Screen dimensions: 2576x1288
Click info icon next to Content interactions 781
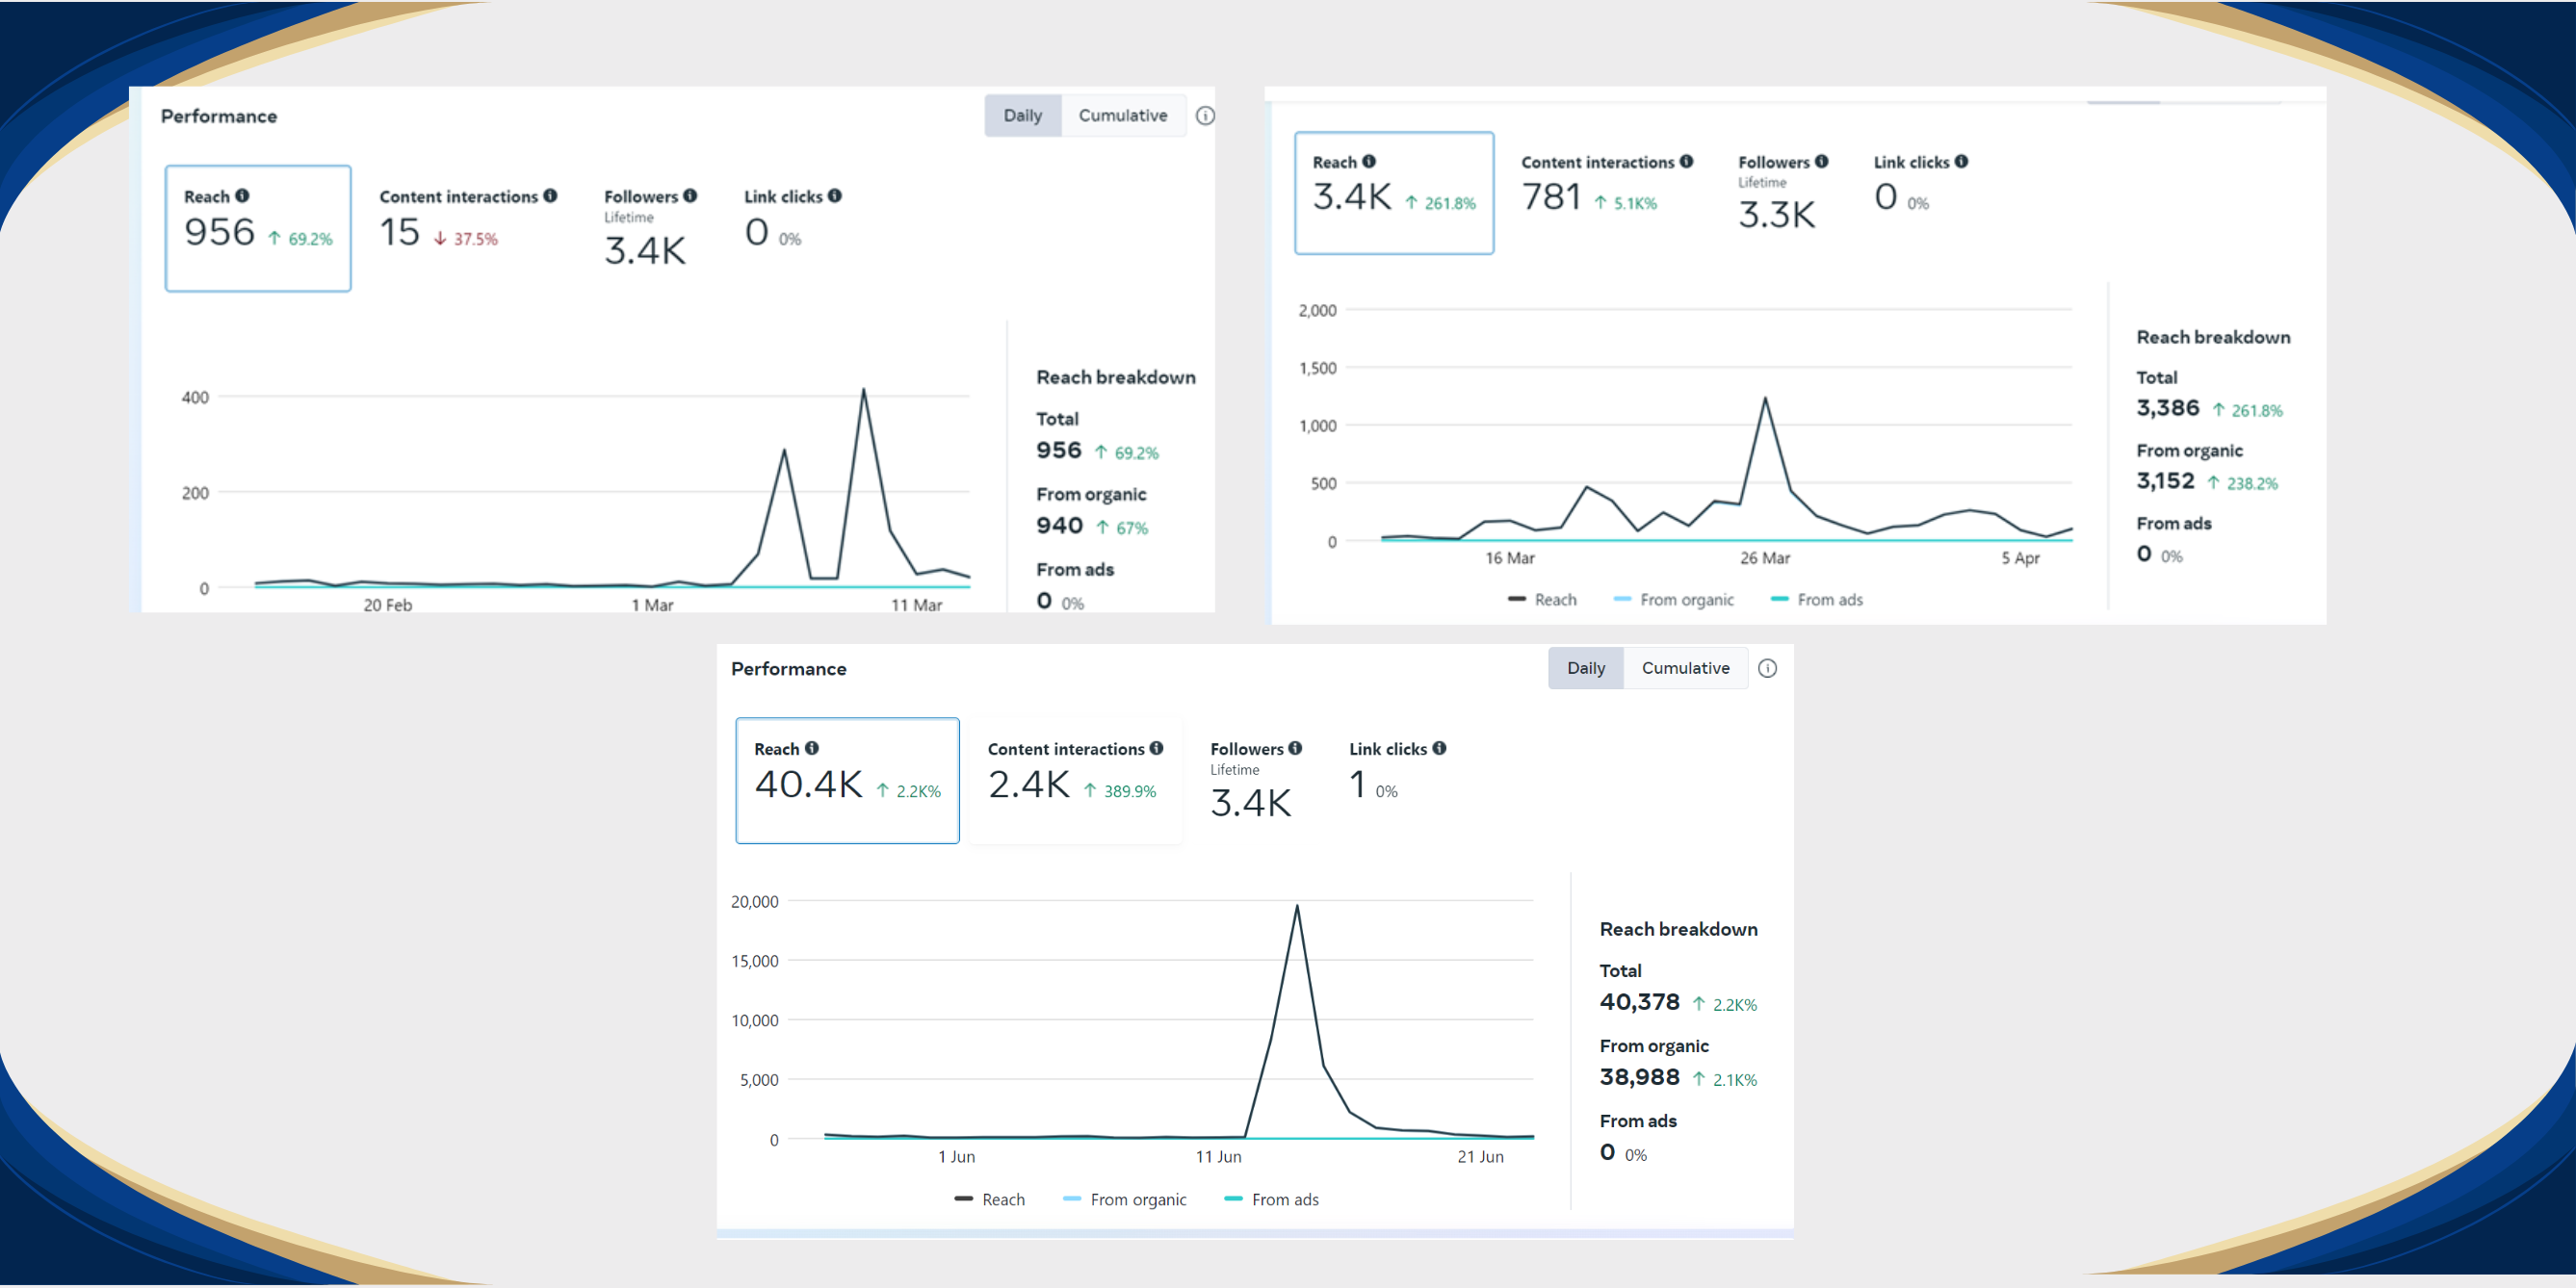pos(1686,161)
